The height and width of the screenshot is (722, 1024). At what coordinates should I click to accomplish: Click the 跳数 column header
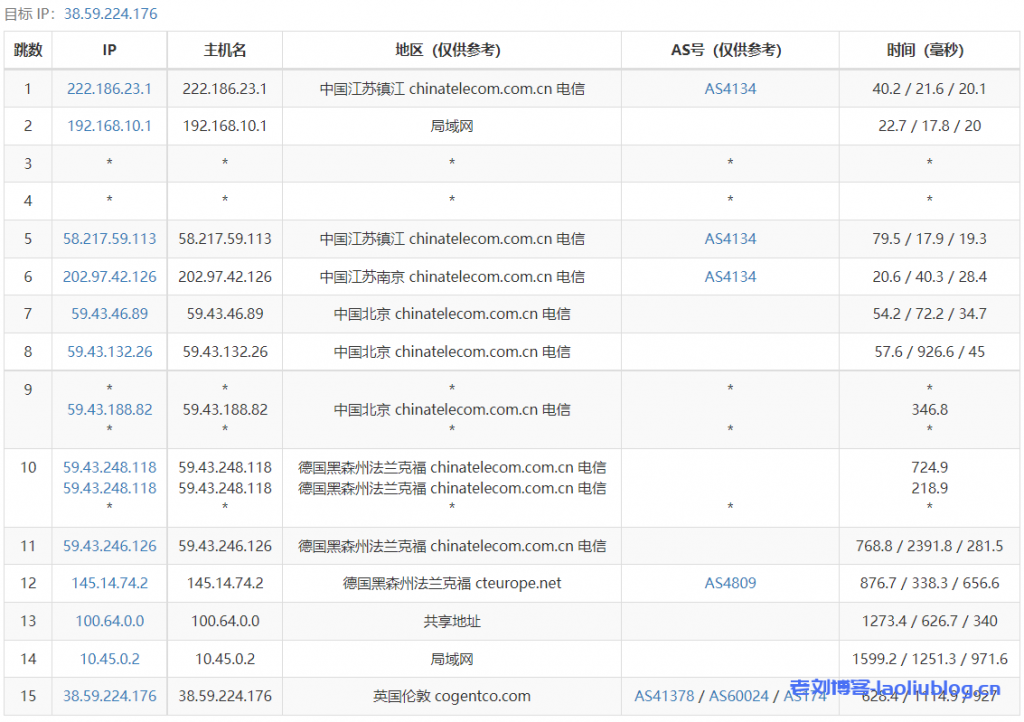28,50
